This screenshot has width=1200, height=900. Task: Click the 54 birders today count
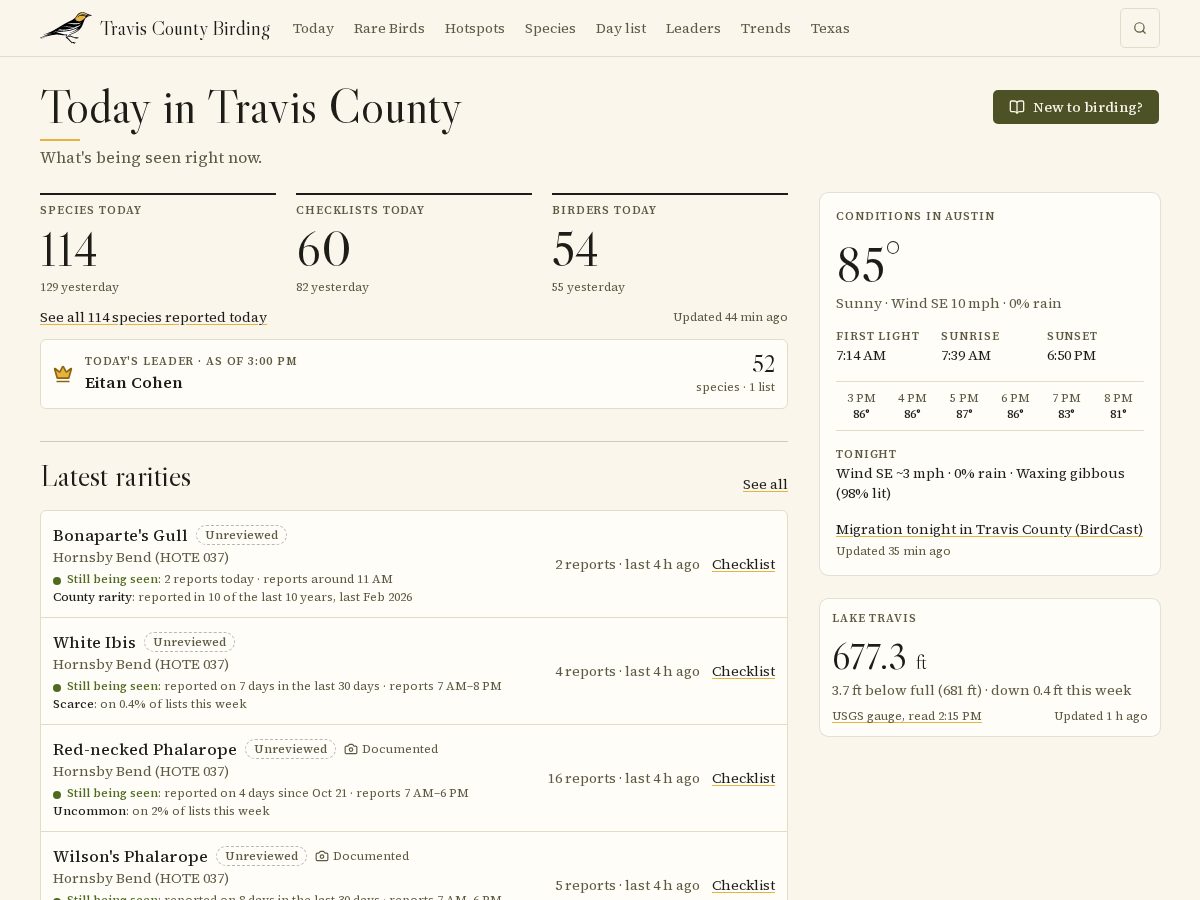pyautogui.click(x=575, y=250)
